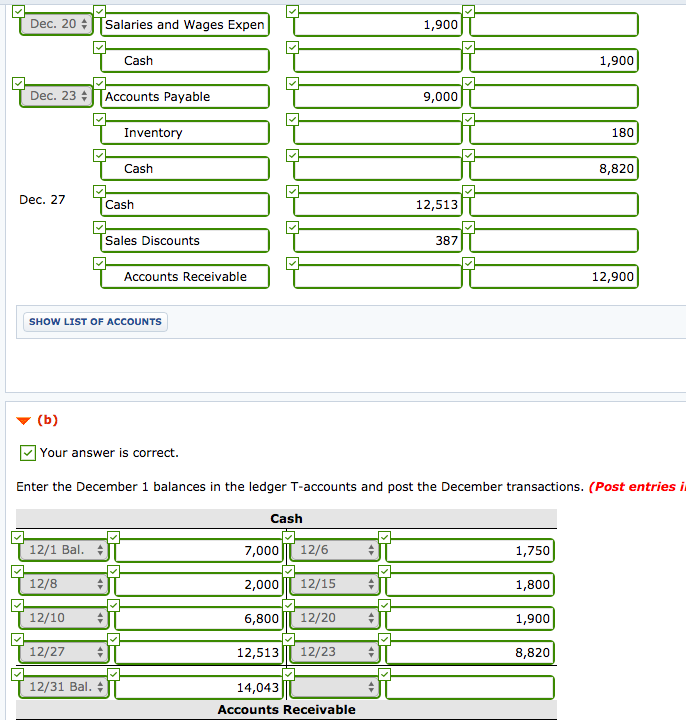Screen dimensions: 686x720
Task: Collapse section (b) with the orange triangle
Action: [x=23, y=420]
